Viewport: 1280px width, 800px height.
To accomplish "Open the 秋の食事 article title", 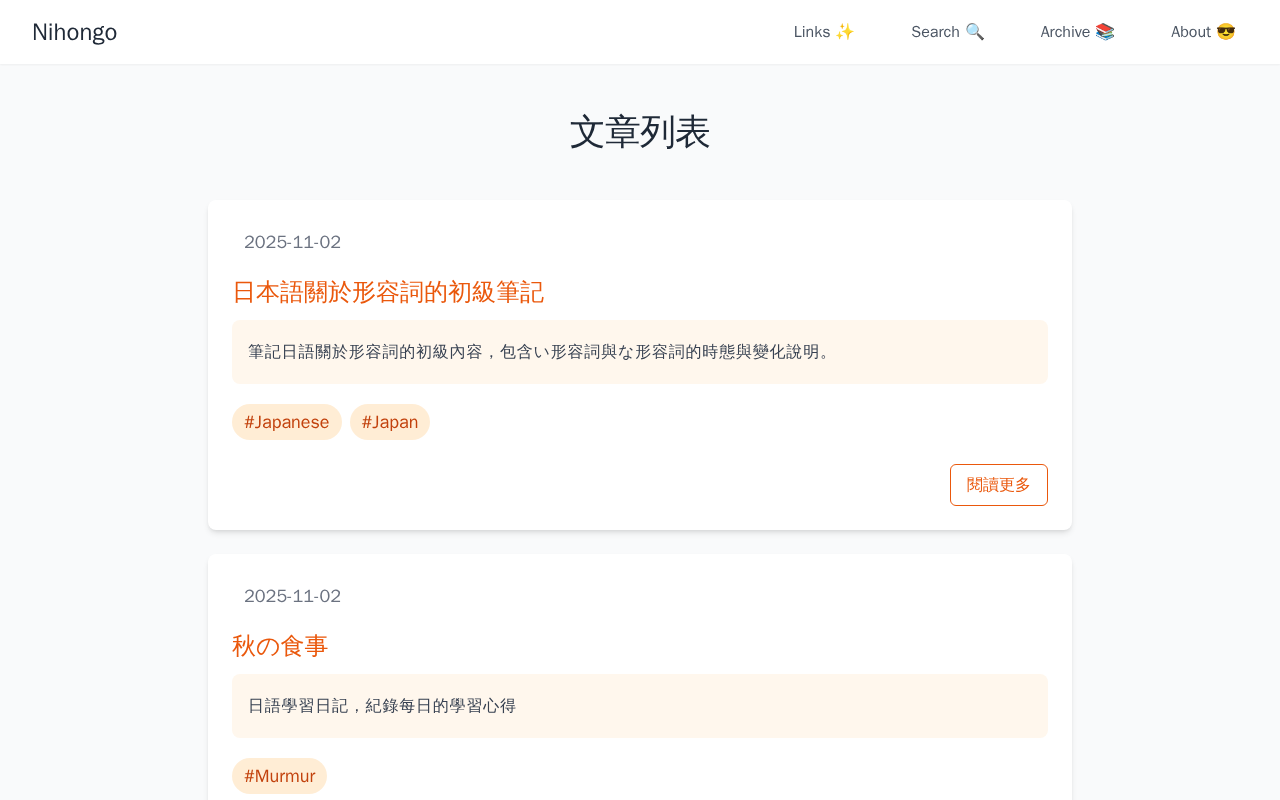I will coord(280,646).
